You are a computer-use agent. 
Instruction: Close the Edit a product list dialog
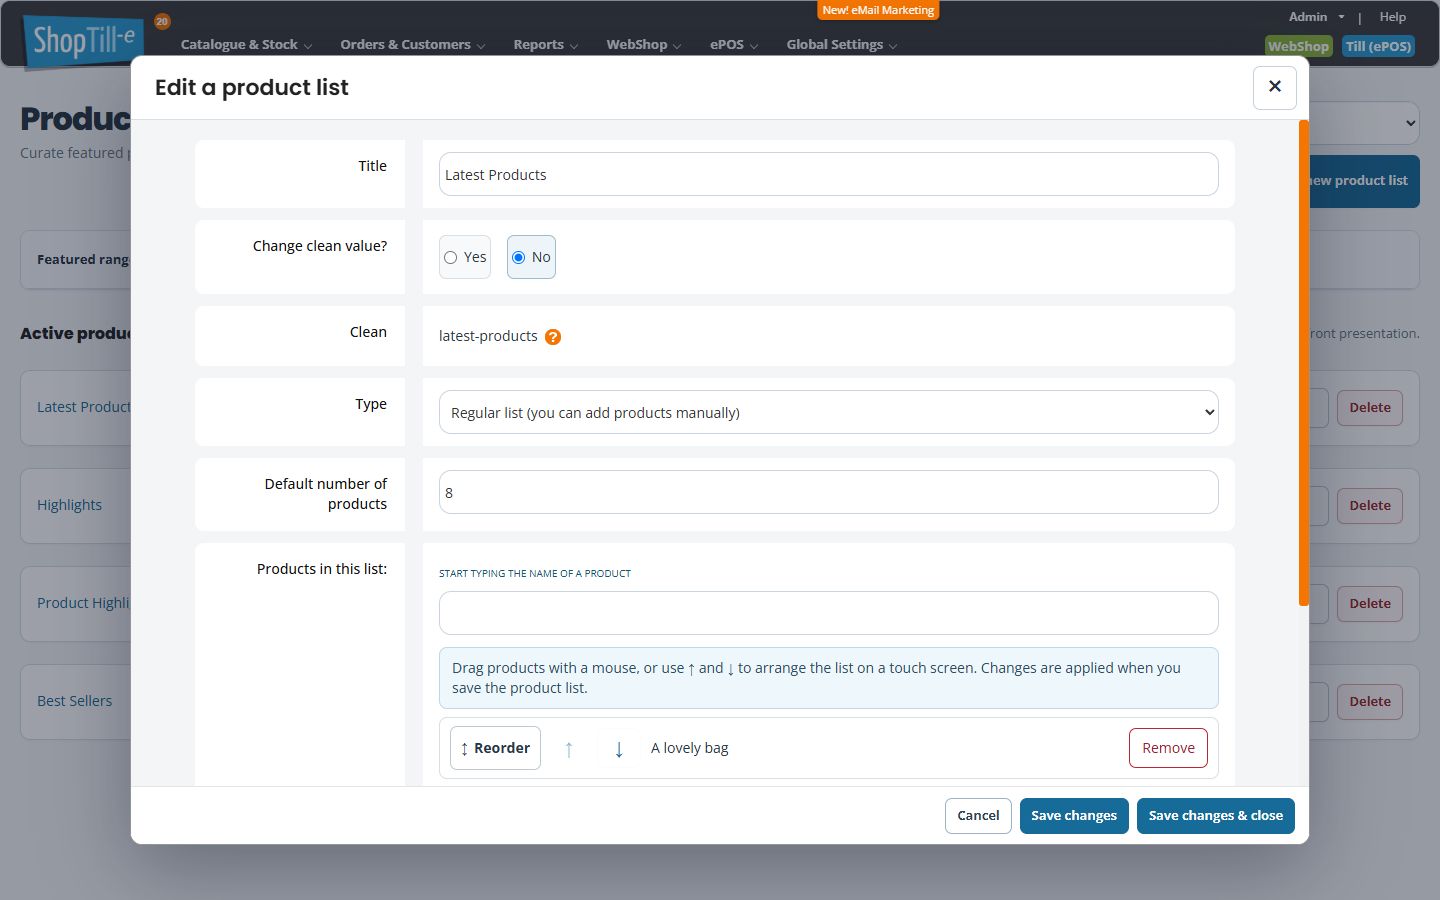point(1275,87)
